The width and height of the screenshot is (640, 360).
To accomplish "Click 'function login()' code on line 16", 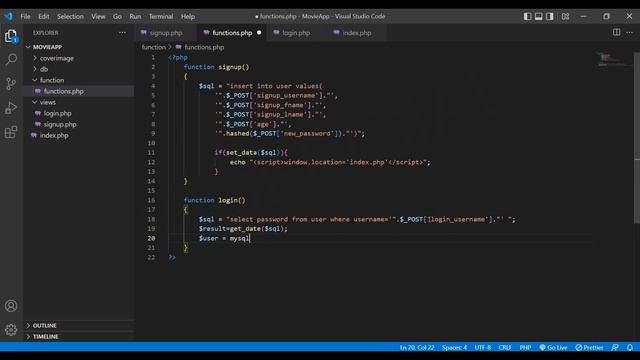I will click(x=215, y=200).
